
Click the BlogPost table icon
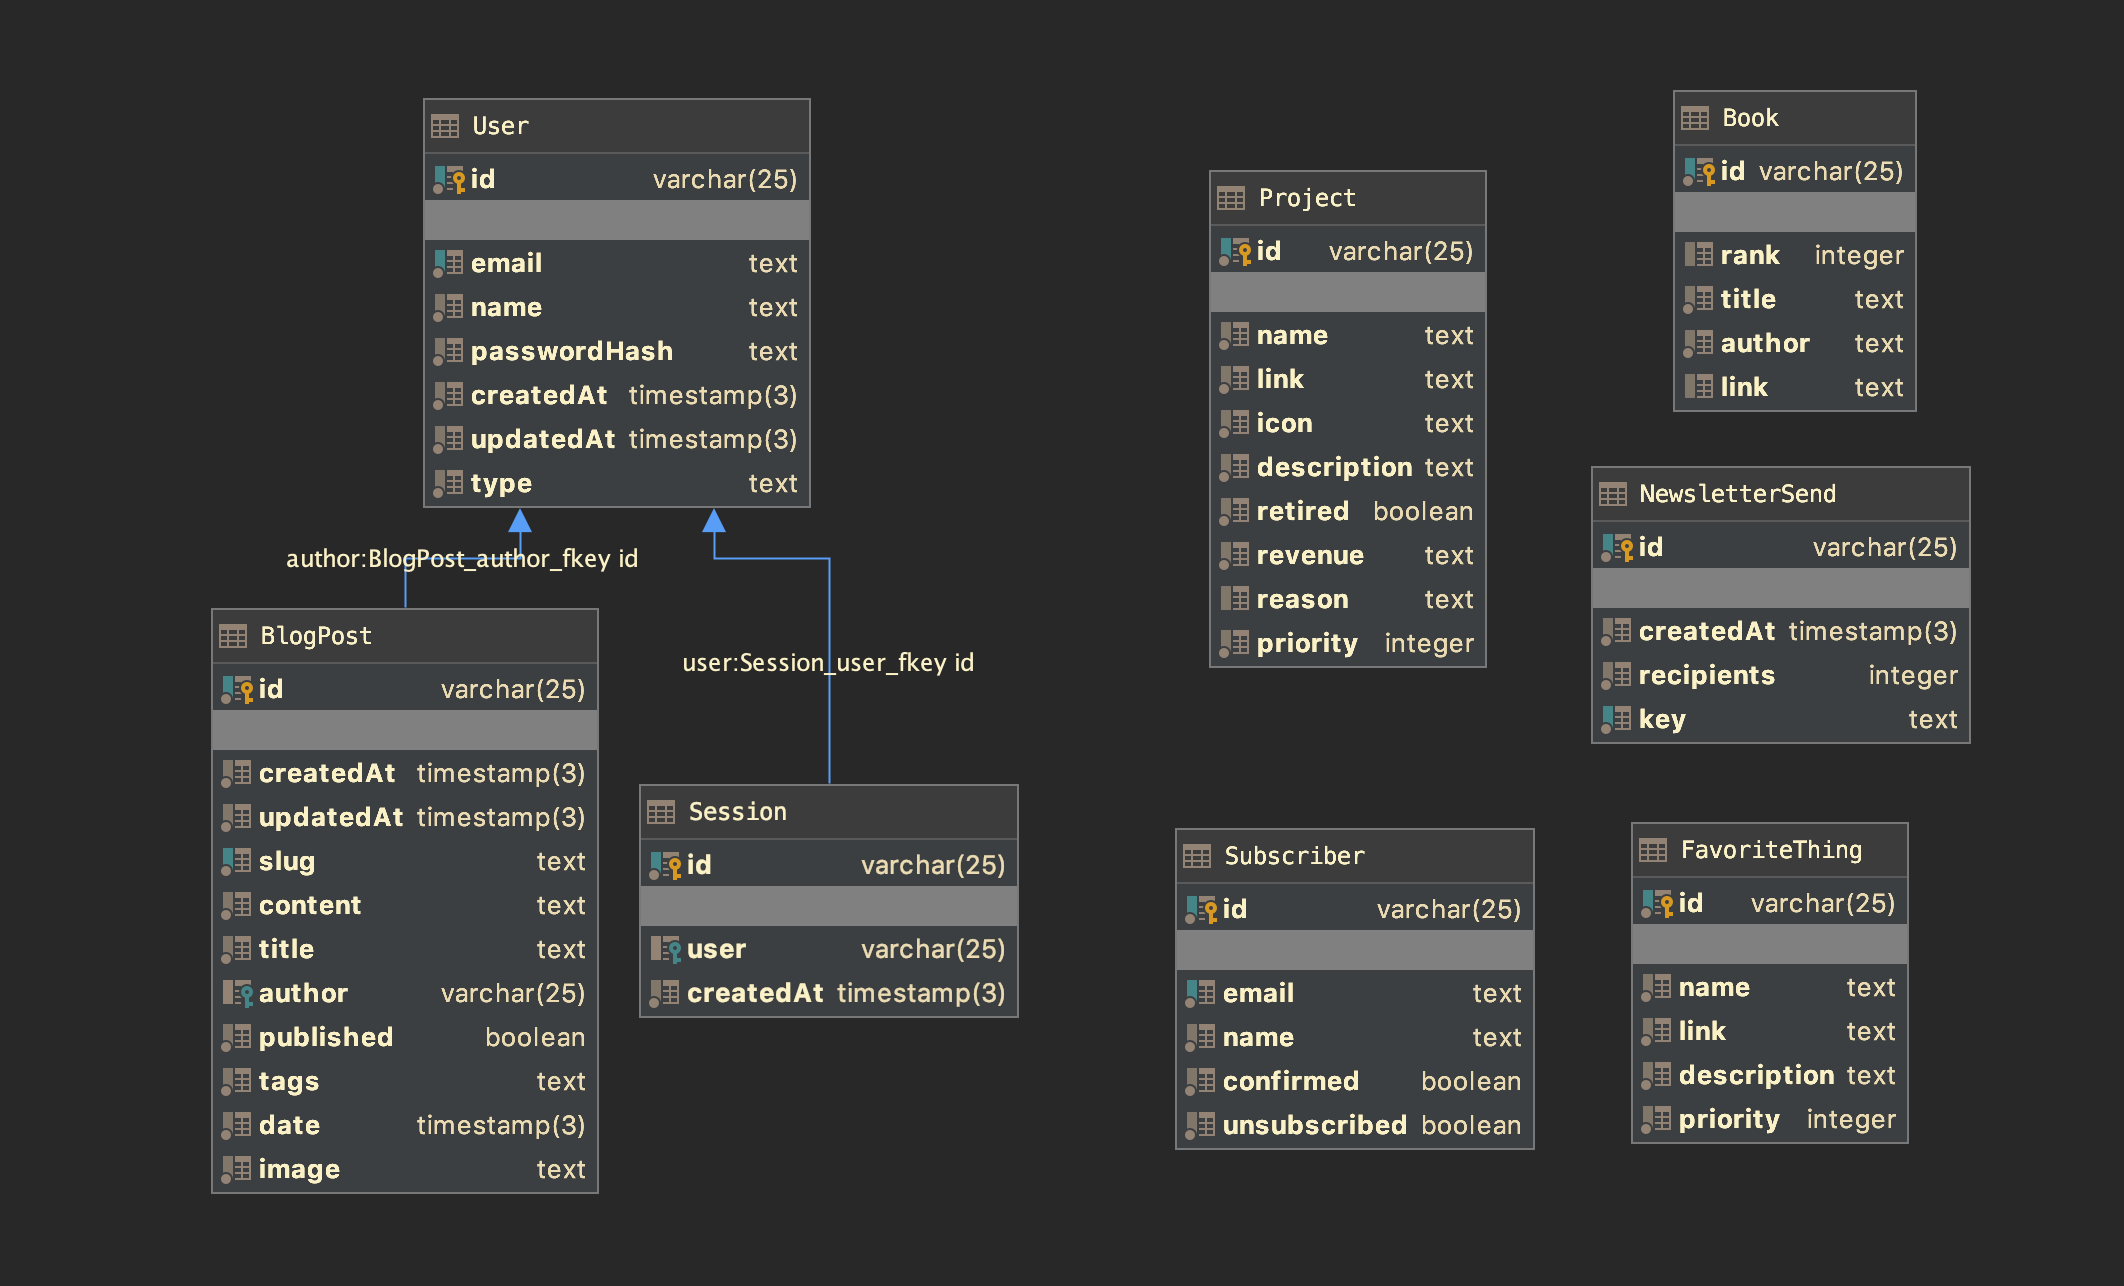233,636
